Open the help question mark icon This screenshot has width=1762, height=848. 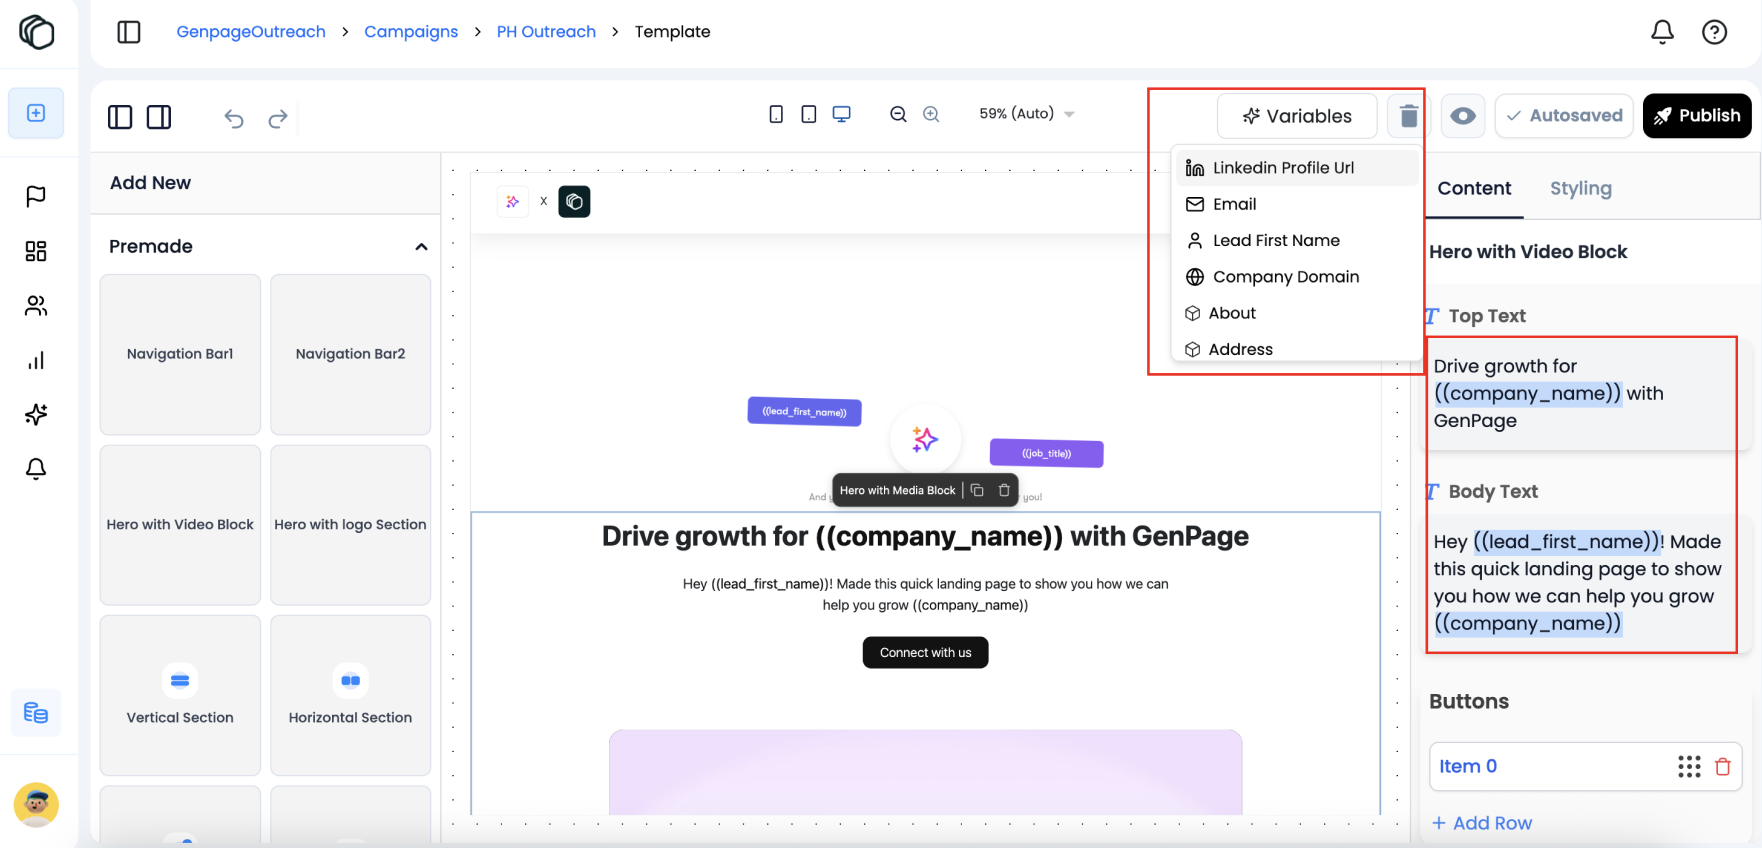click(x=1714, y=32)
